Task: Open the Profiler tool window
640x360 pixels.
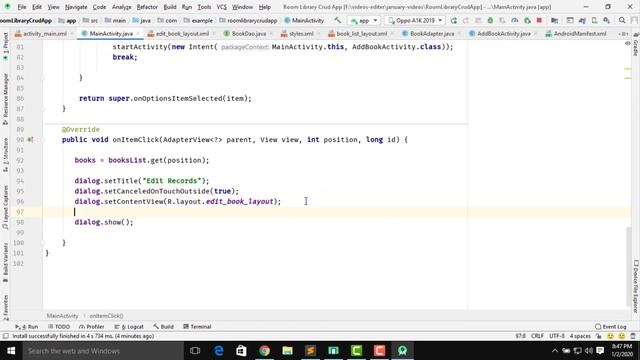Action: pos(92,327)
